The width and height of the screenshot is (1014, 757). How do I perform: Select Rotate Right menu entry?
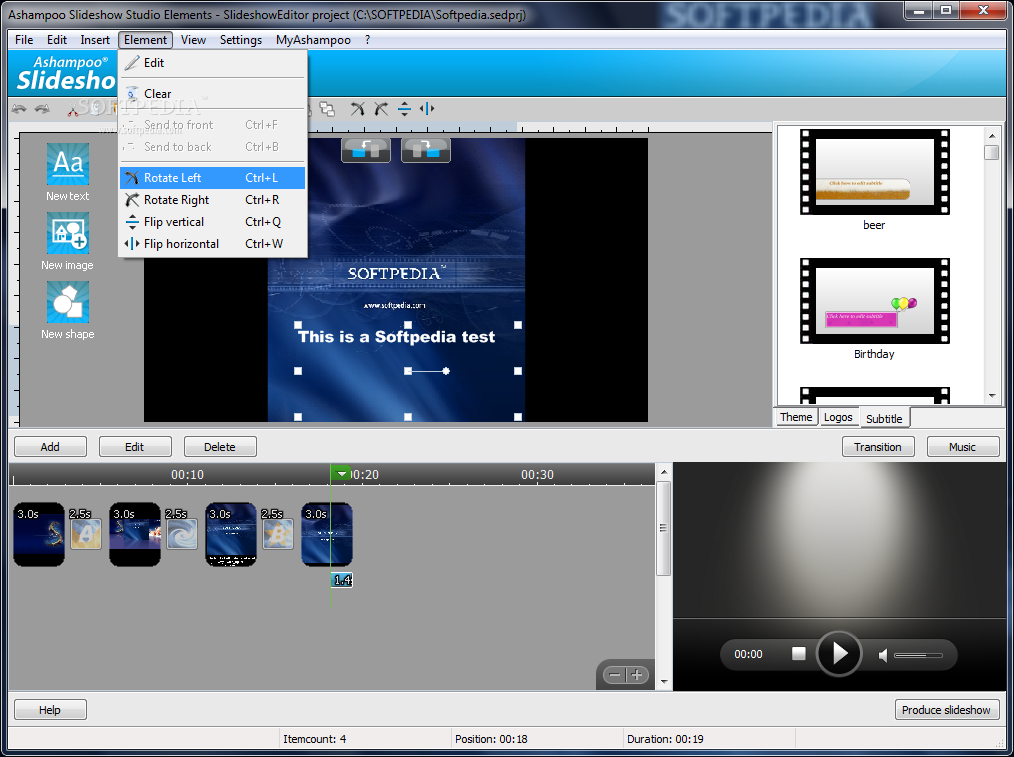pos(212,200)
